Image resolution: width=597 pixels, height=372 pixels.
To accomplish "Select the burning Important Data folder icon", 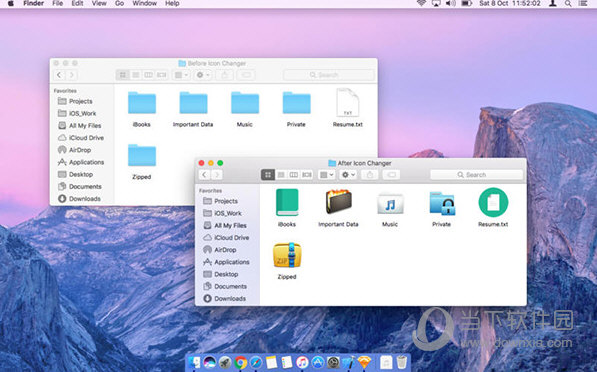I will coord(338,202).
